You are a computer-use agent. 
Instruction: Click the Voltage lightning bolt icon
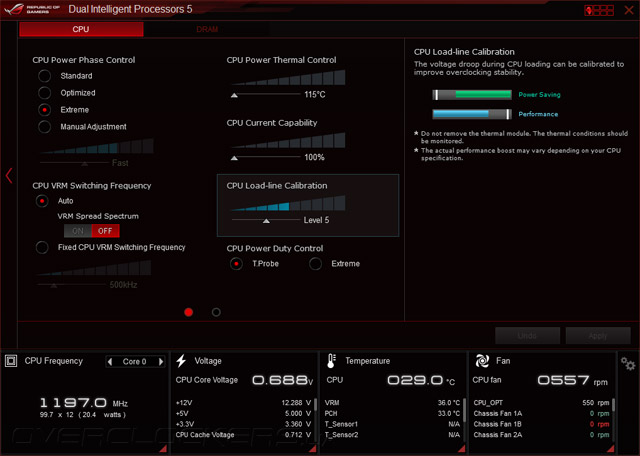tap(181, 361)
